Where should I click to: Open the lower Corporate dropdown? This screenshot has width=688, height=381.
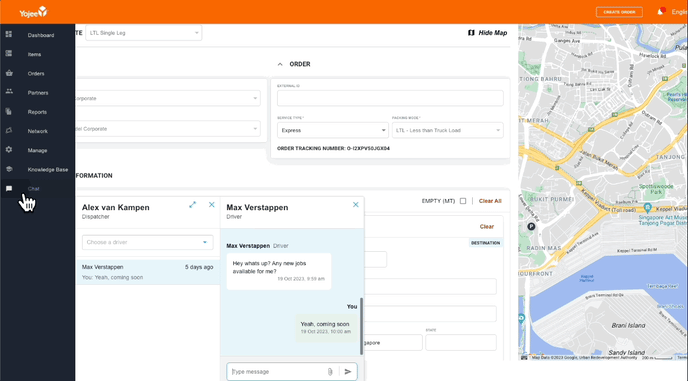click(x=168, y=129)
